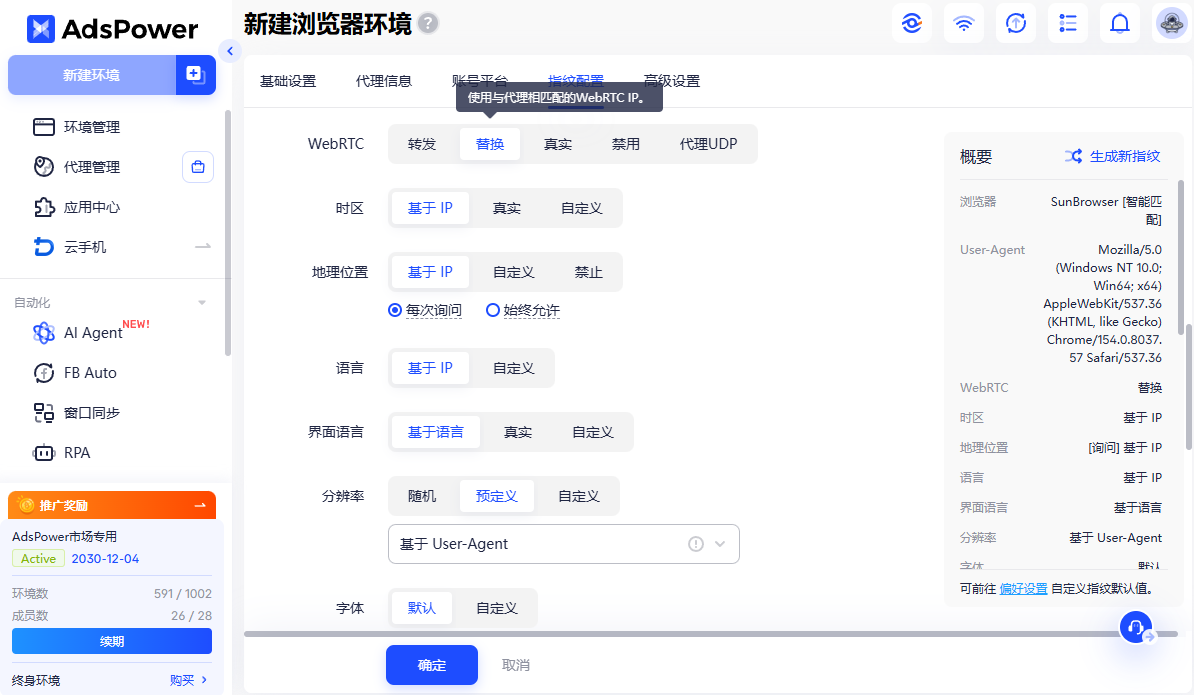1194x695 pixels.
Task: Click the plus icon beside 新建环境
Action: (x=196, y=75)
